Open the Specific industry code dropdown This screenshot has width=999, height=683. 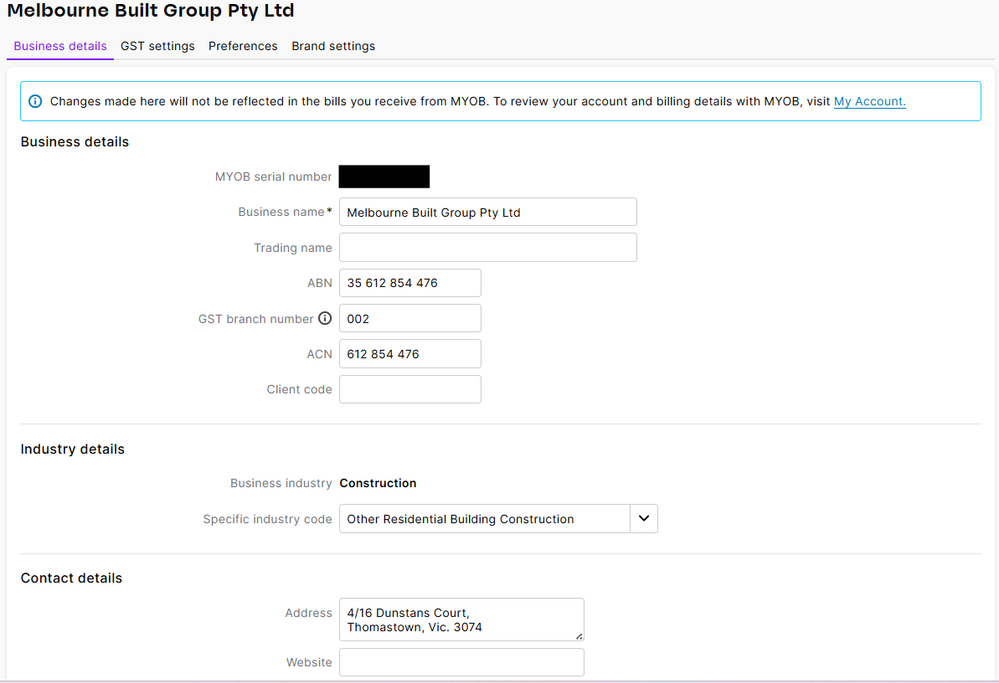pos(485,519)
